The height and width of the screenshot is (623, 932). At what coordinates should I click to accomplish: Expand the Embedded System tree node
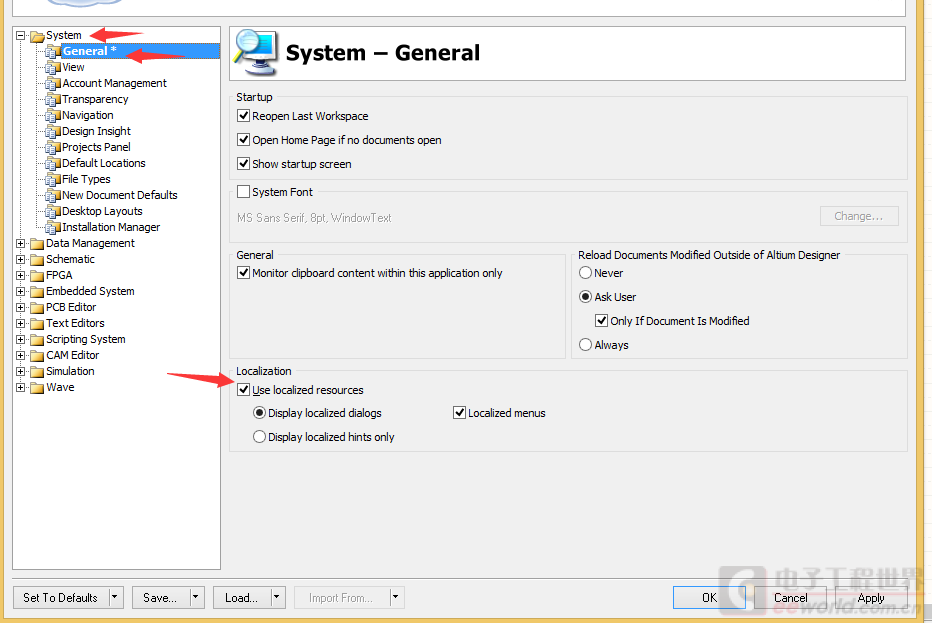click(21, 292)
